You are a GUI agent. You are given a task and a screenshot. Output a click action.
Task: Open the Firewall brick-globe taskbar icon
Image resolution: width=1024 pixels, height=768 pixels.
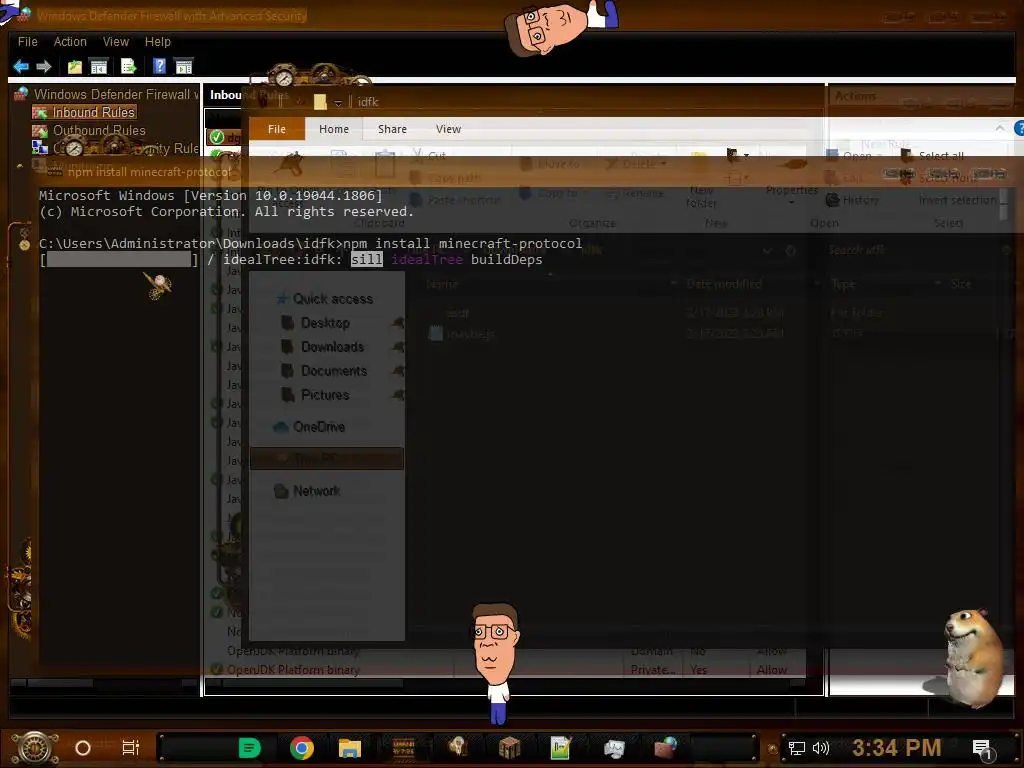(x=665, y=748)
